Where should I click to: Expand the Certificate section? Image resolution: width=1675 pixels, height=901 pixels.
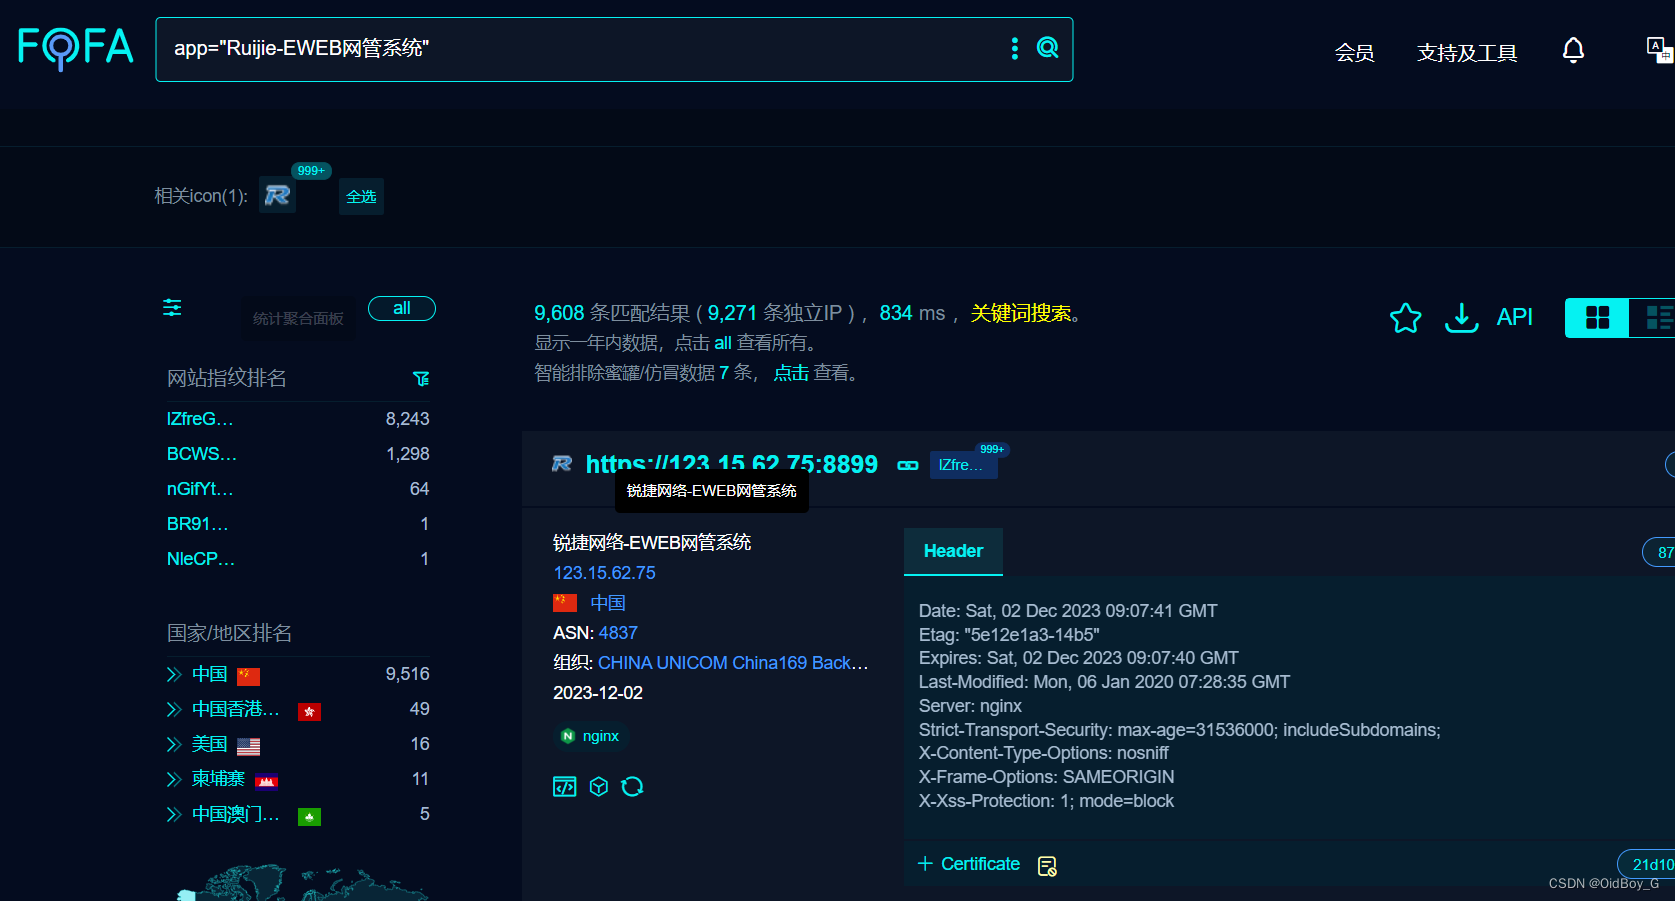pyautogui.click(x=969, y=864)
